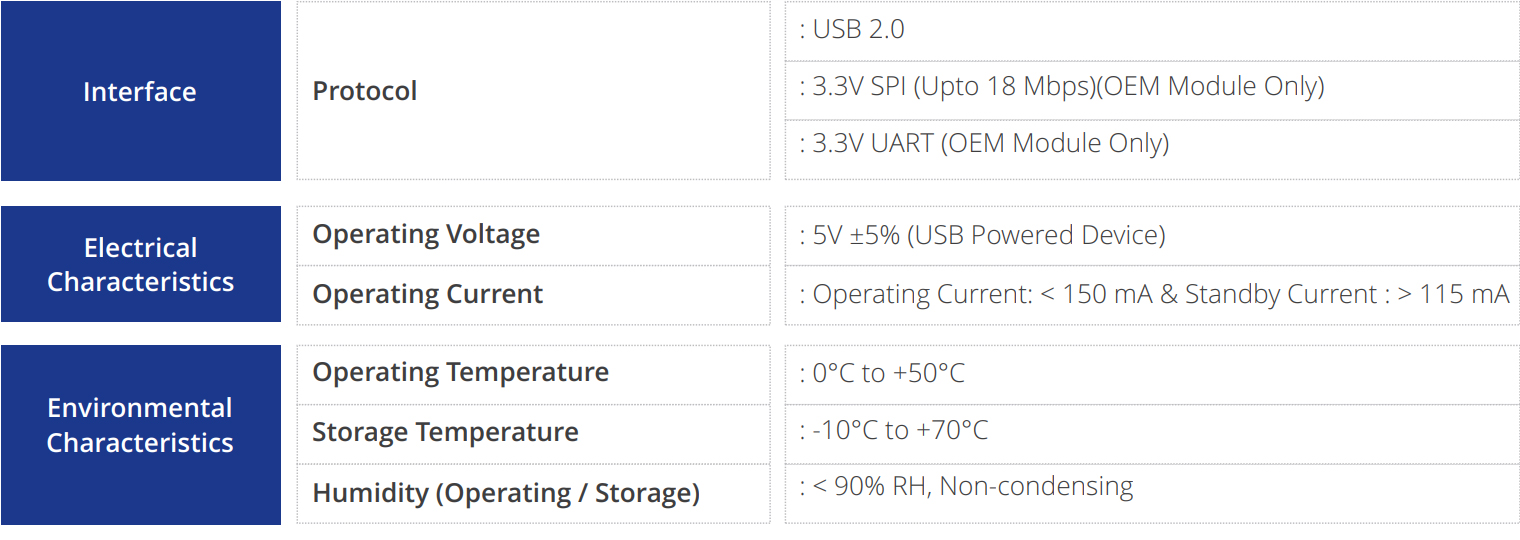Select the Operating Temperature label

pyautogui.click(x=460, y=372)
